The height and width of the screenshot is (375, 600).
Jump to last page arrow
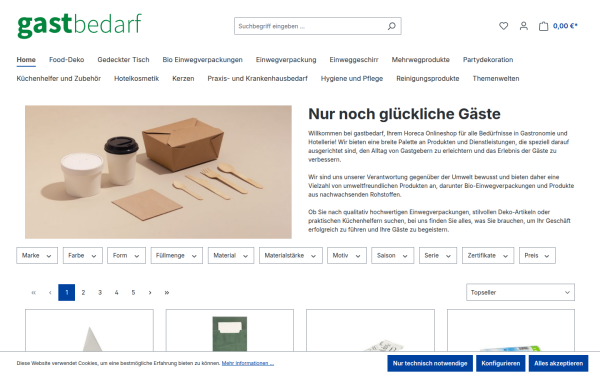click(x=167, y=292)
